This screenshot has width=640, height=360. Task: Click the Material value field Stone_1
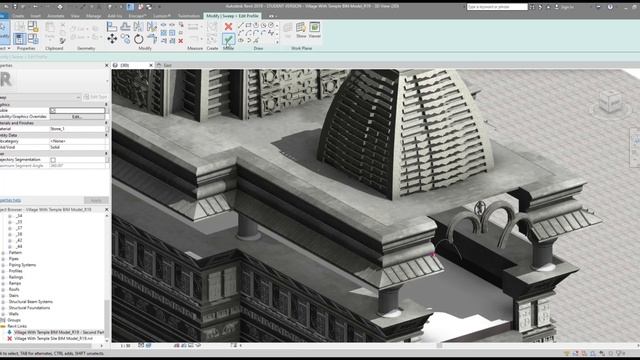(77, 129)
